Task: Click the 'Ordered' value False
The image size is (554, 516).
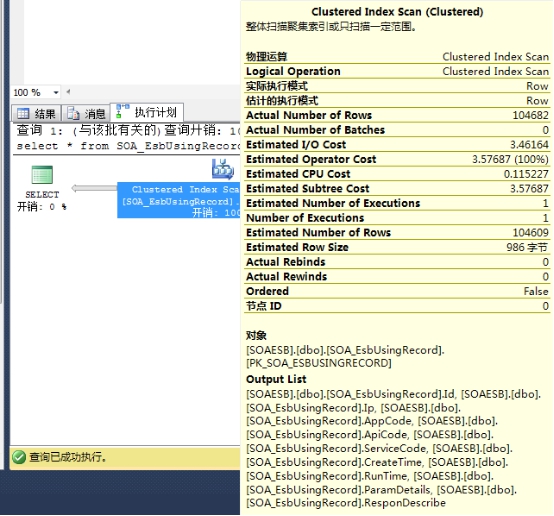Action: (x=536, y=291)
